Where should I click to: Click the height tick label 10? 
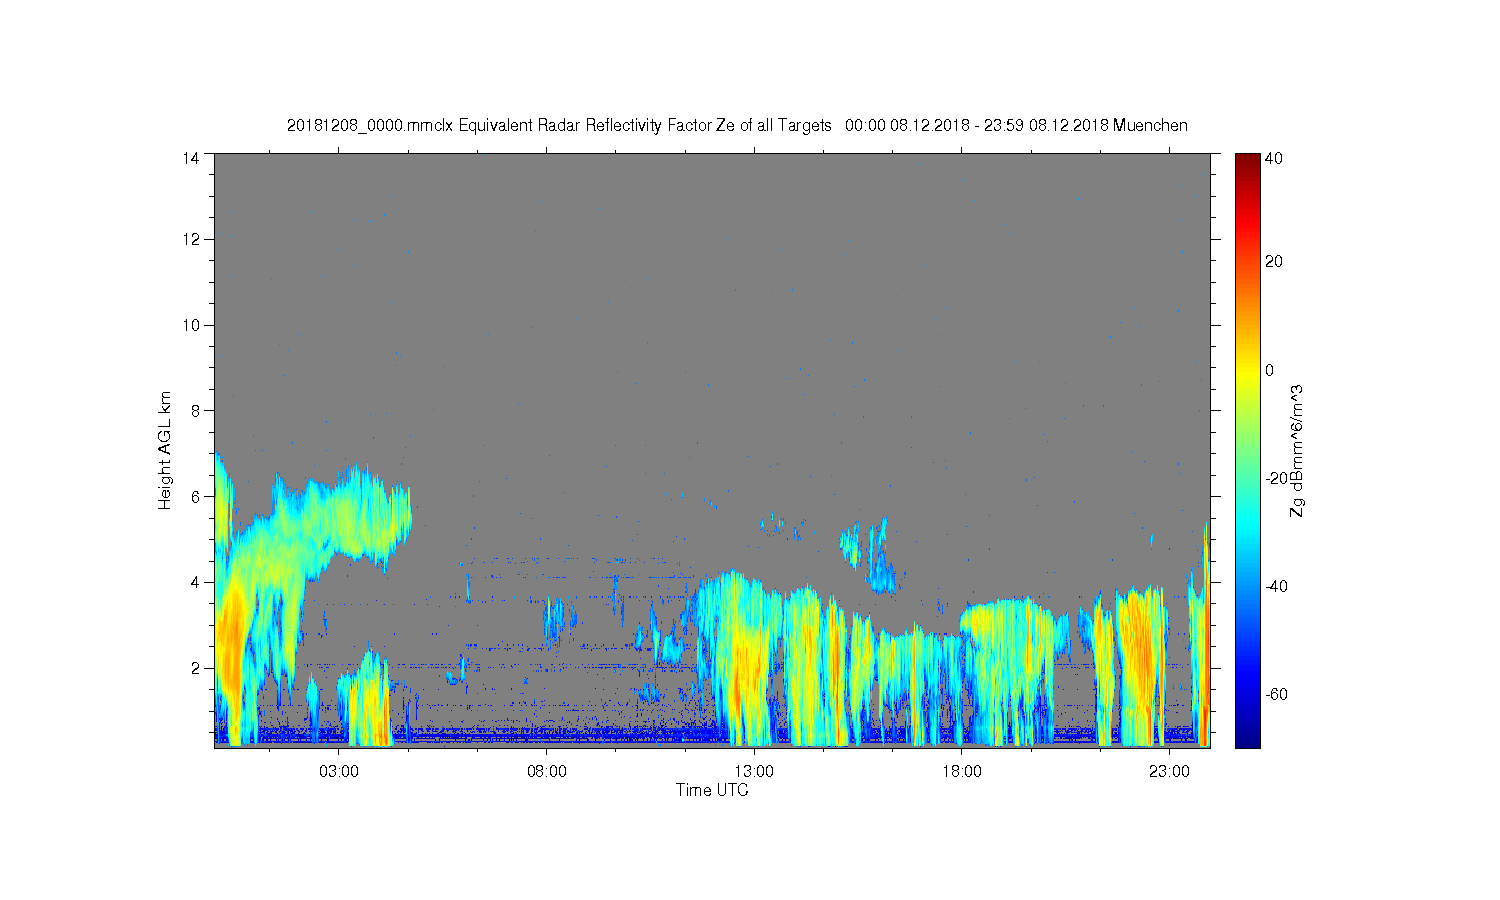pyautogui.click(x=191, y=325)
